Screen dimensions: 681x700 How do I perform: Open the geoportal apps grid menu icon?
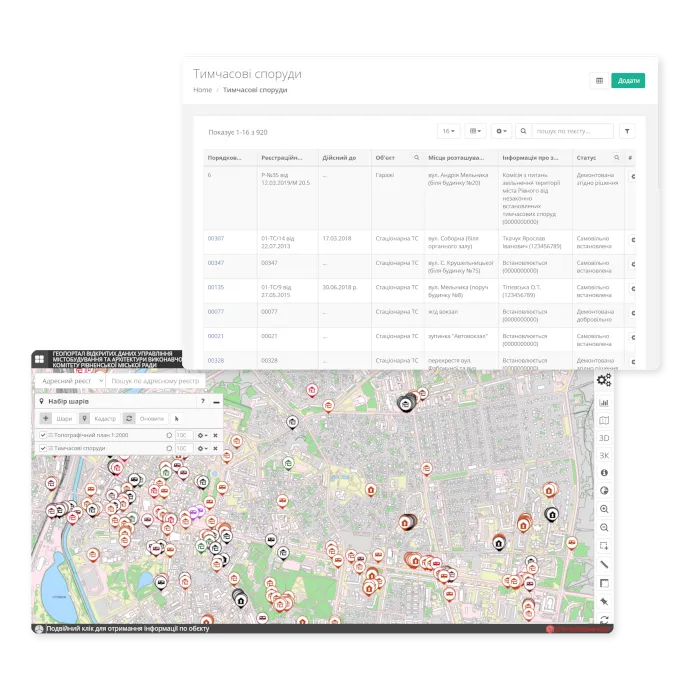40,359
